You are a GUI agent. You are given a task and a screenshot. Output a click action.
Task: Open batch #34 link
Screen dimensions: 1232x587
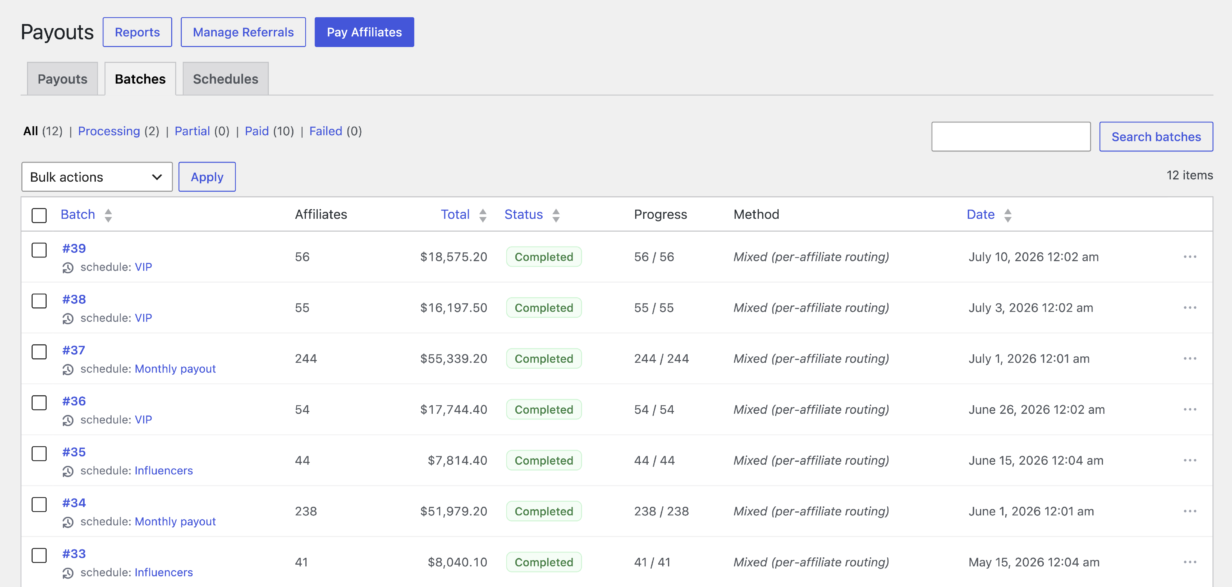[x=74, y=503]
